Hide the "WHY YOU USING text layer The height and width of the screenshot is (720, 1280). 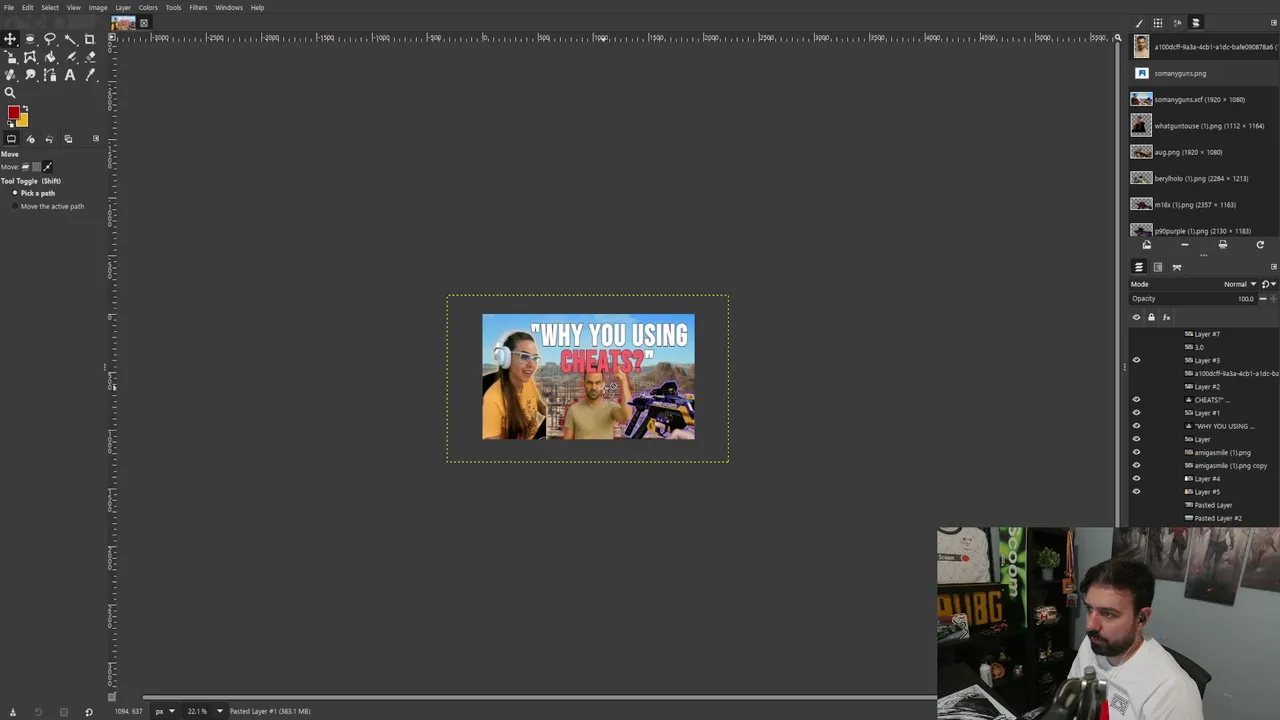(x=1136, y=426)
